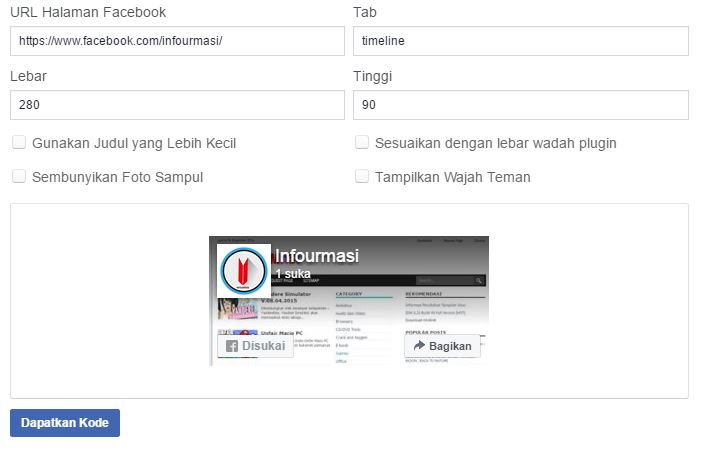Click the 1 suka like count
Viewport: 712px width, 450px height.
coord(293,274)
